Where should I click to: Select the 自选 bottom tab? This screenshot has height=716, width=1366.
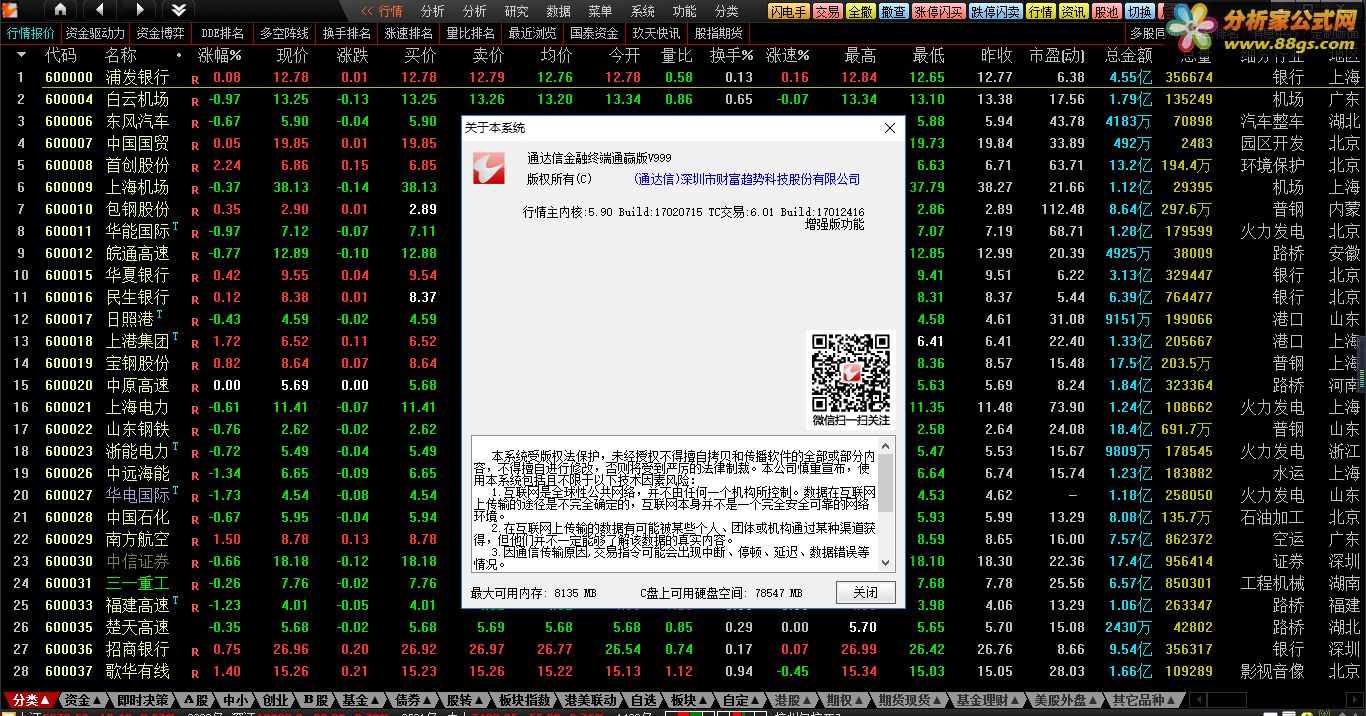(644, 700)
